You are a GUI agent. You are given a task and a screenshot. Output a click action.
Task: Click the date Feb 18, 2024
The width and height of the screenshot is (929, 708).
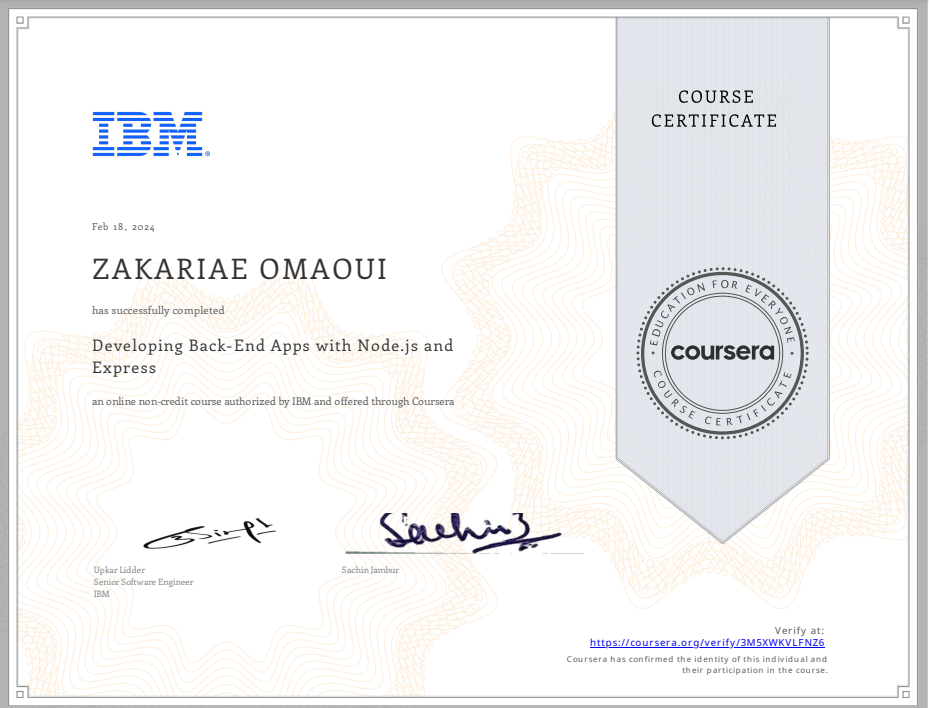[x=123, y=227]
